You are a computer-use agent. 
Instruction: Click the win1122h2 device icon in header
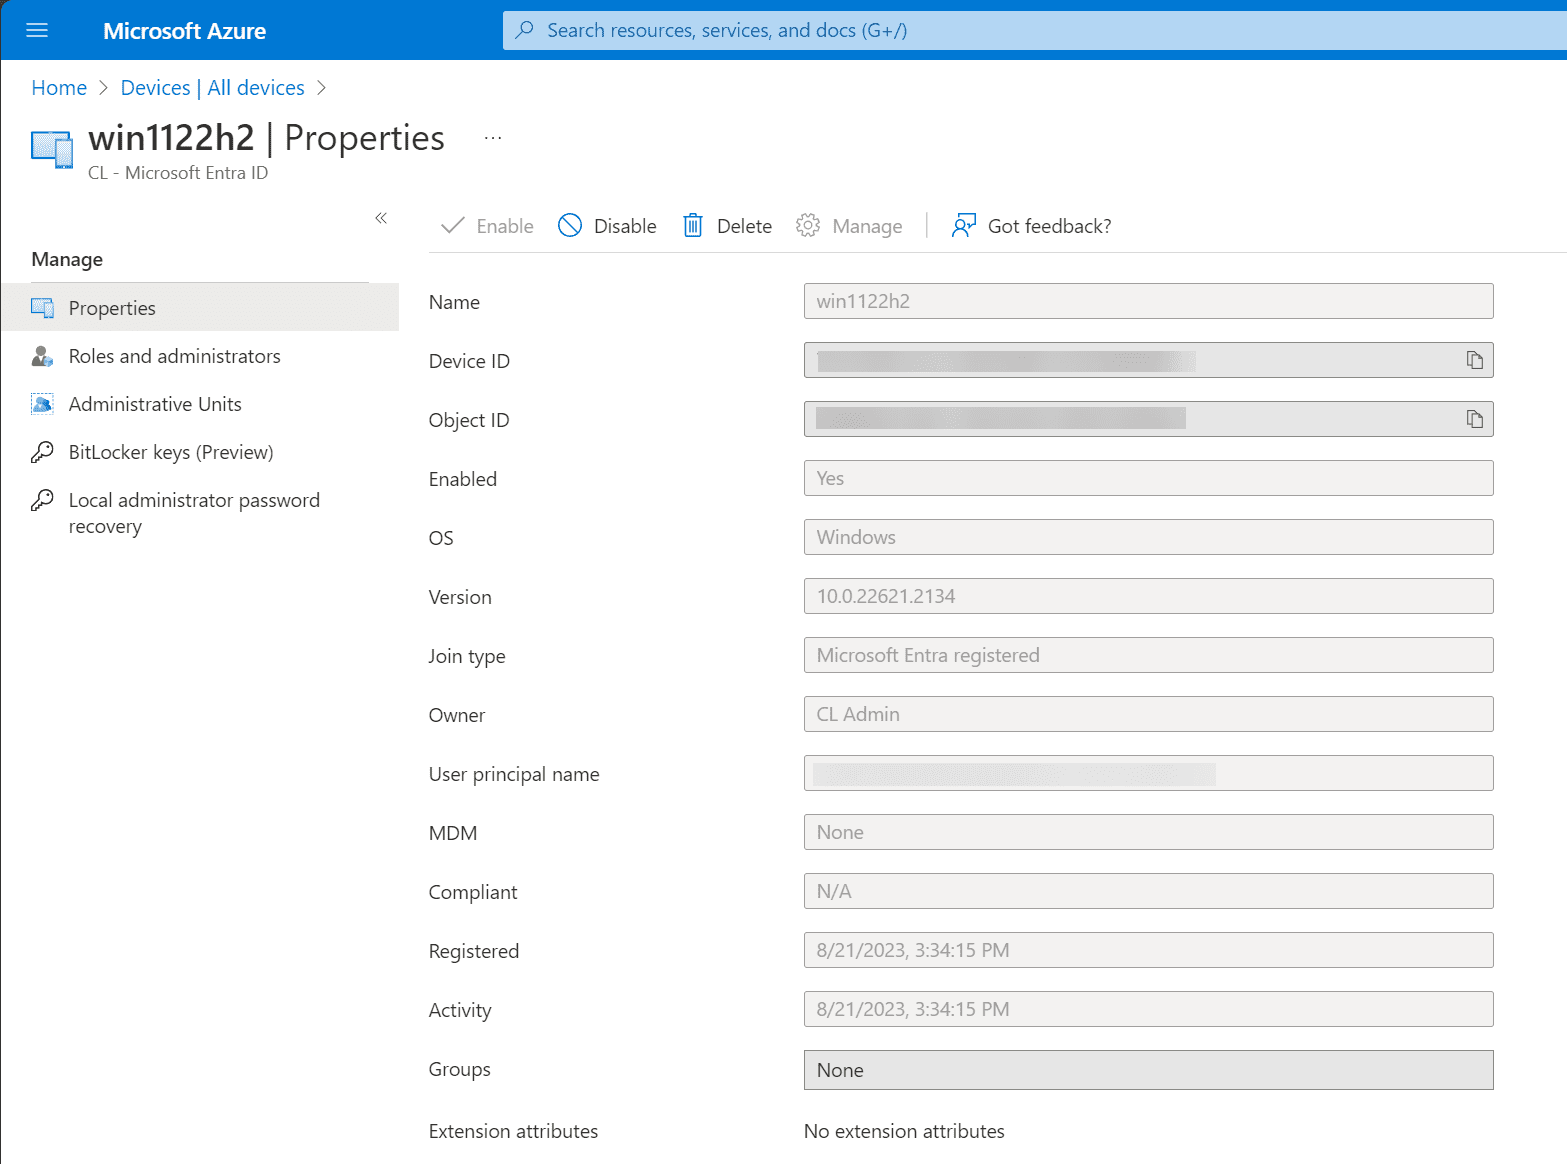click(52, 149)
